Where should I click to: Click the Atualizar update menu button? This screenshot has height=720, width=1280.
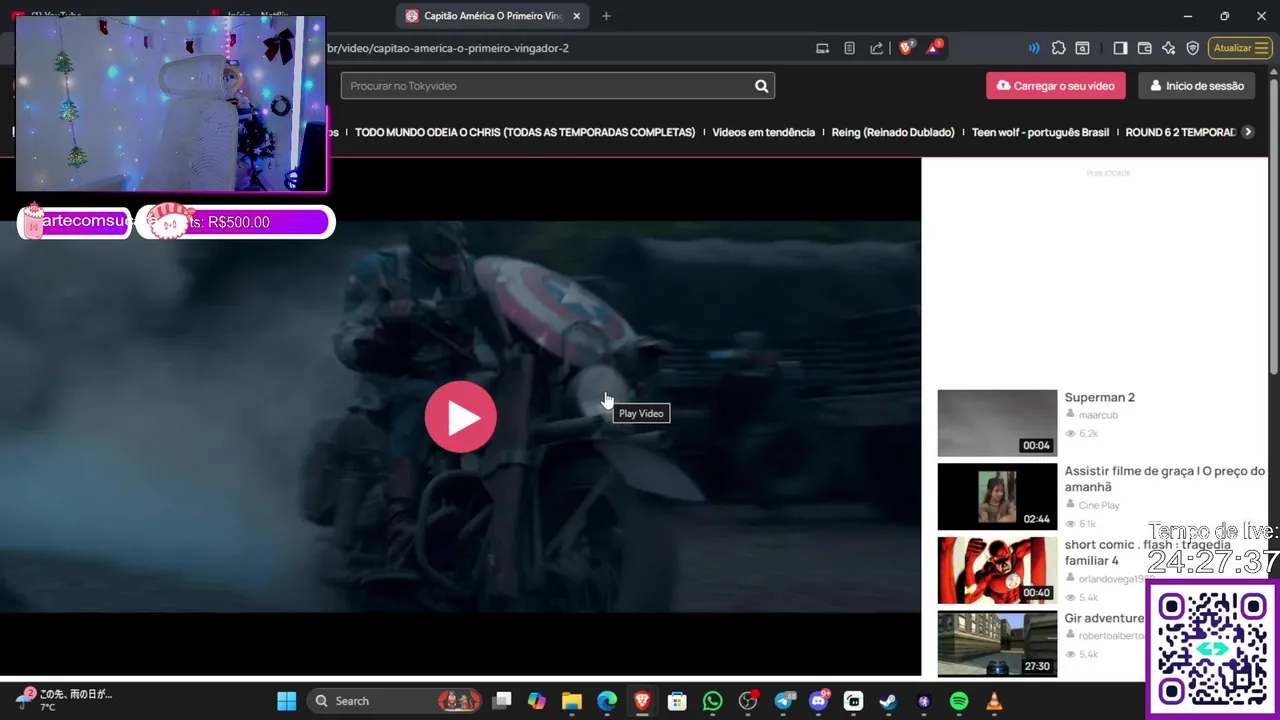coord(1240,48)
